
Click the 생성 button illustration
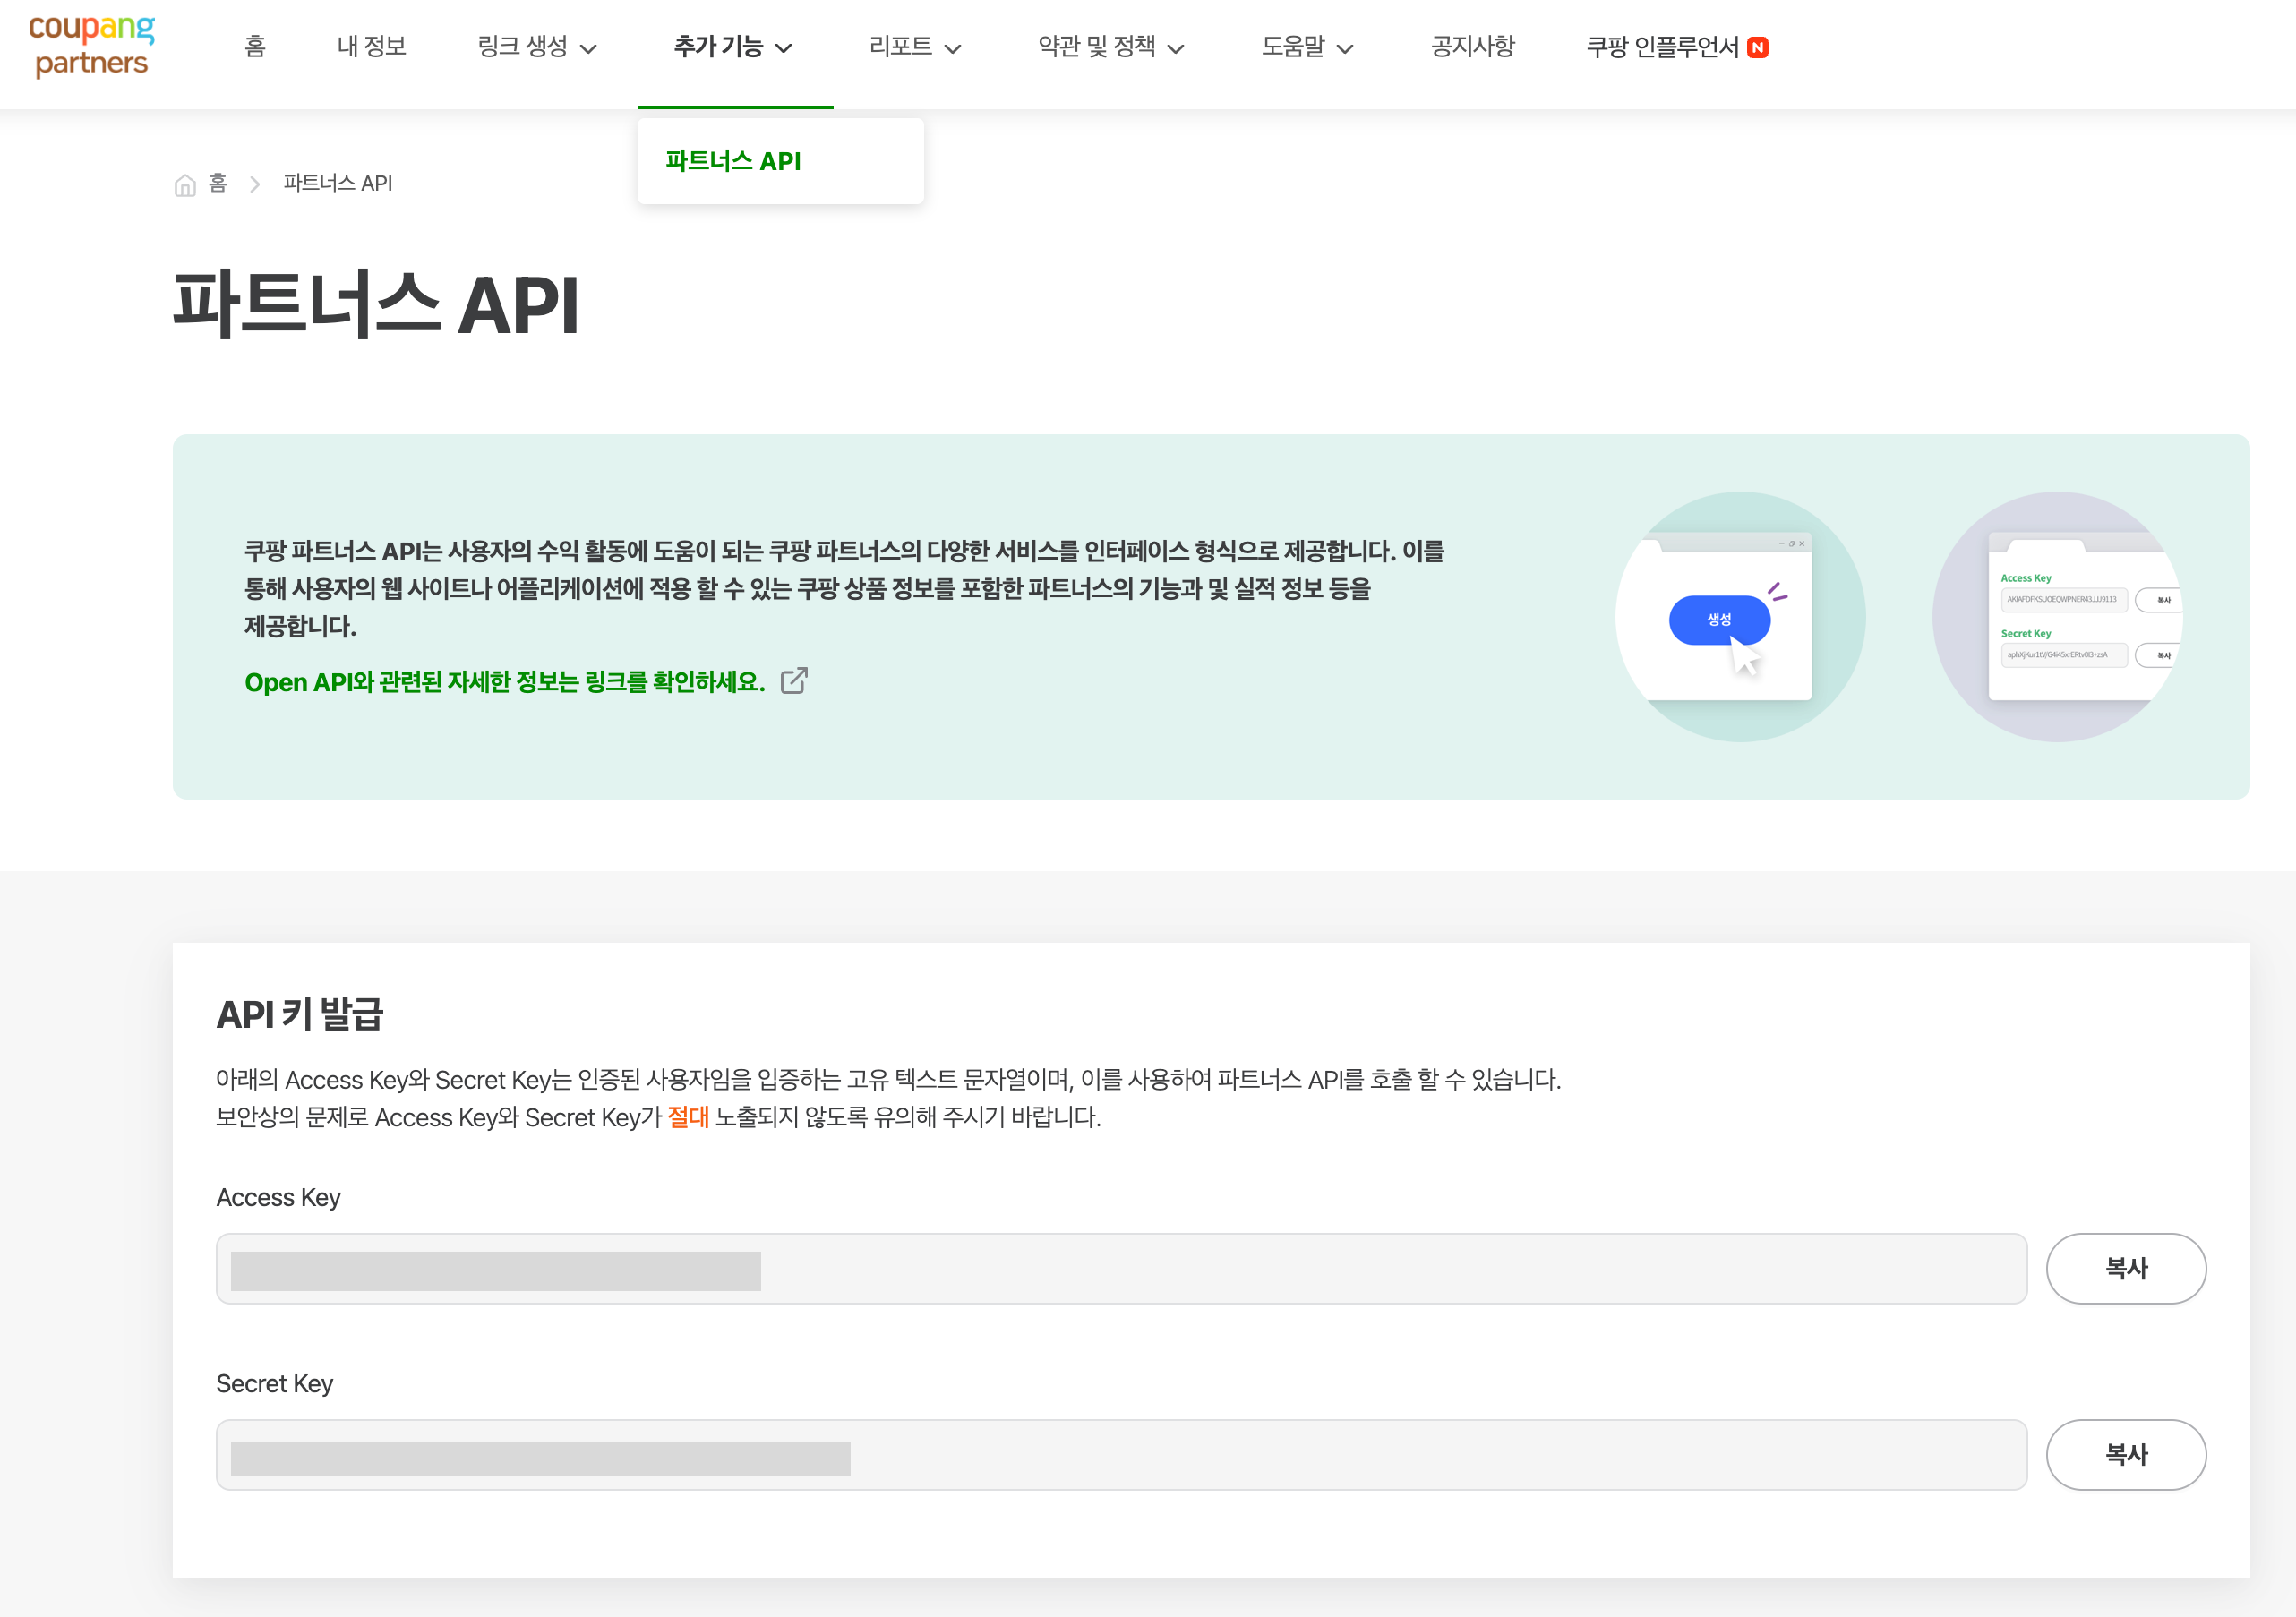tap(1719, 620)
